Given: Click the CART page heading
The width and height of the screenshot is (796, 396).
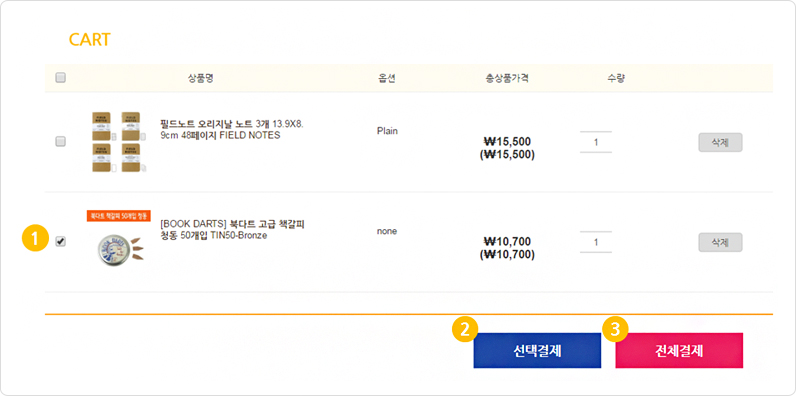Looking at the screenshot, I should [89, 40].
